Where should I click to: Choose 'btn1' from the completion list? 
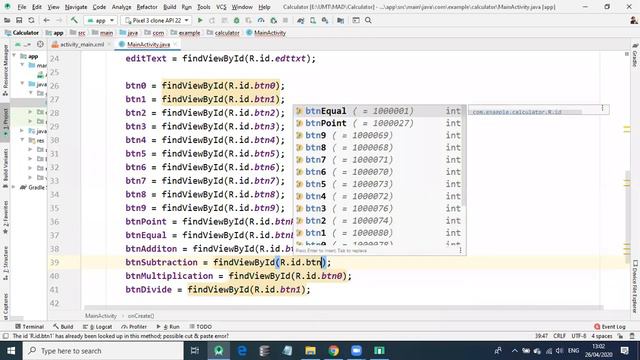pos(379,233)
